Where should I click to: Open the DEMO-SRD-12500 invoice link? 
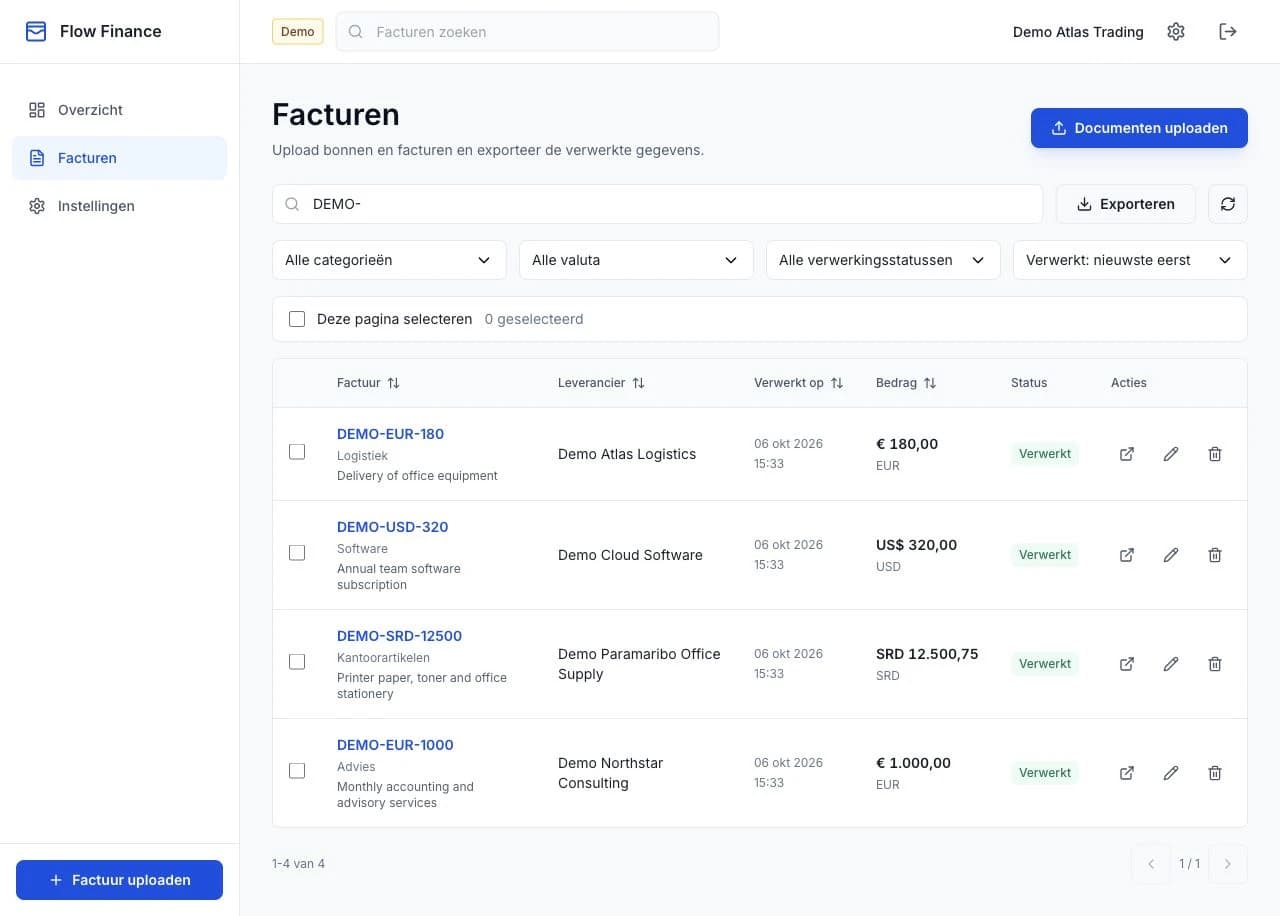399,636
